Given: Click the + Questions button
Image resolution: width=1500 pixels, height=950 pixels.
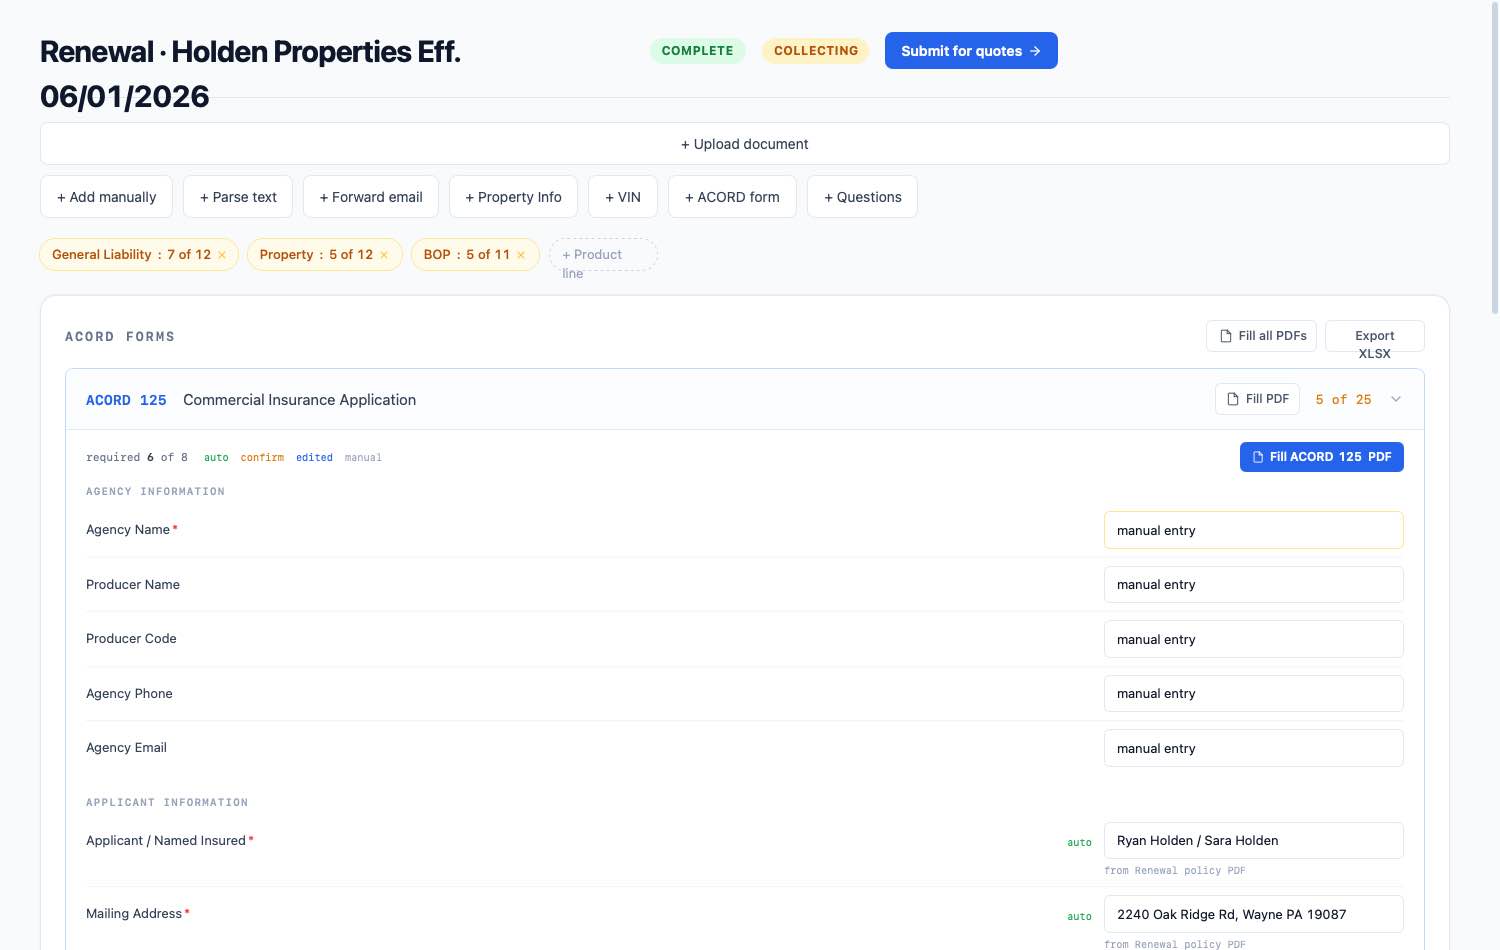Looking at the screenshot, I should [x=862, y=197].
